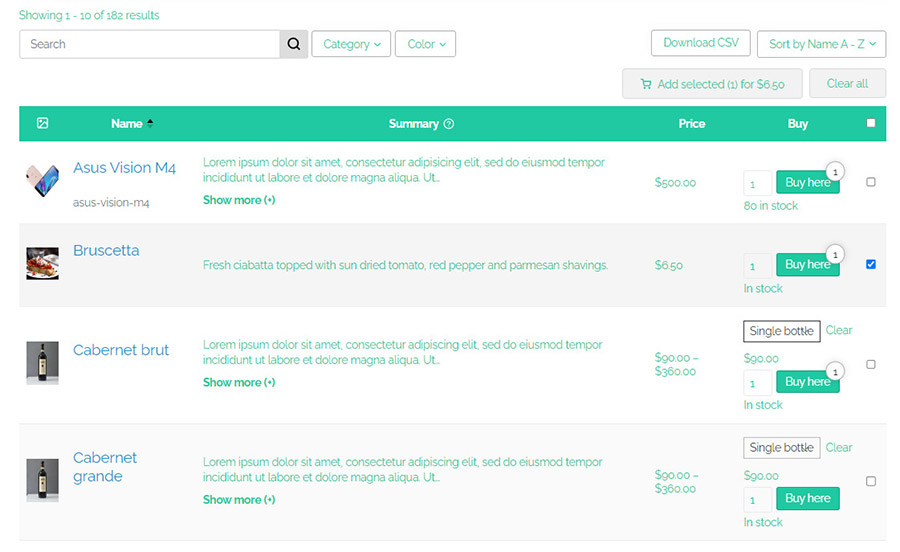Screen dimensions: 900x552
Task: Click Cabernet grande price range $90.00 – $360.00
Action: click(677, 482)
